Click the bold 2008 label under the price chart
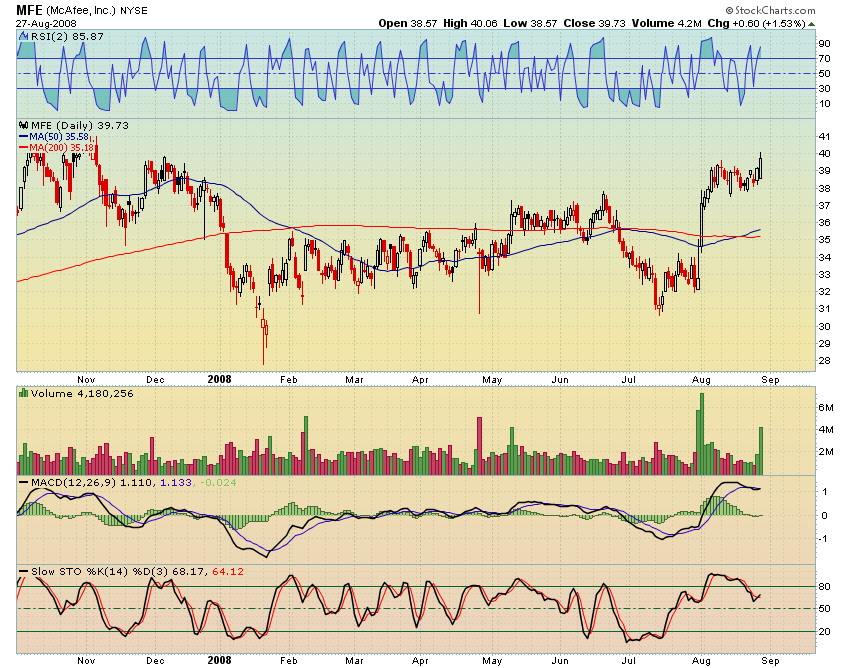Screen dimensions: 850x668 (220, 379)
